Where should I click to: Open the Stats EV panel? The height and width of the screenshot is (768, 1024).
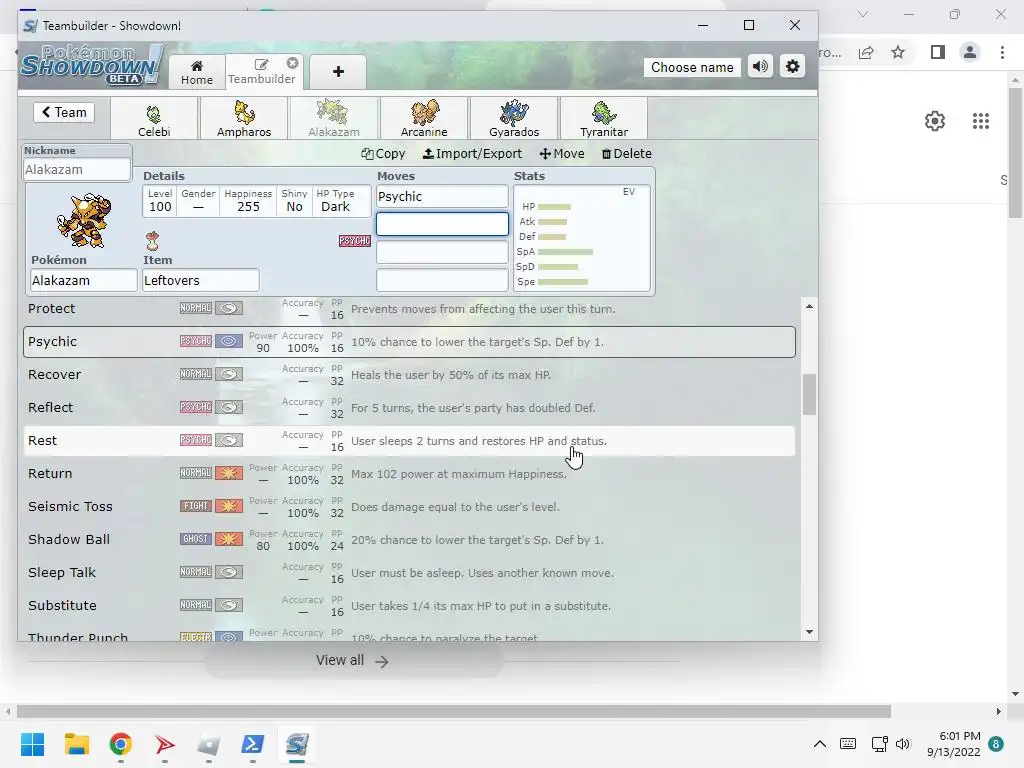pos(582,238)
